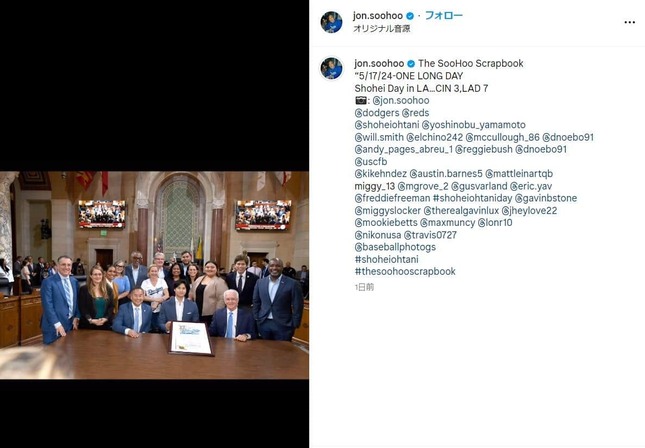
Task: Open the @reds mention
Action: 415,113
